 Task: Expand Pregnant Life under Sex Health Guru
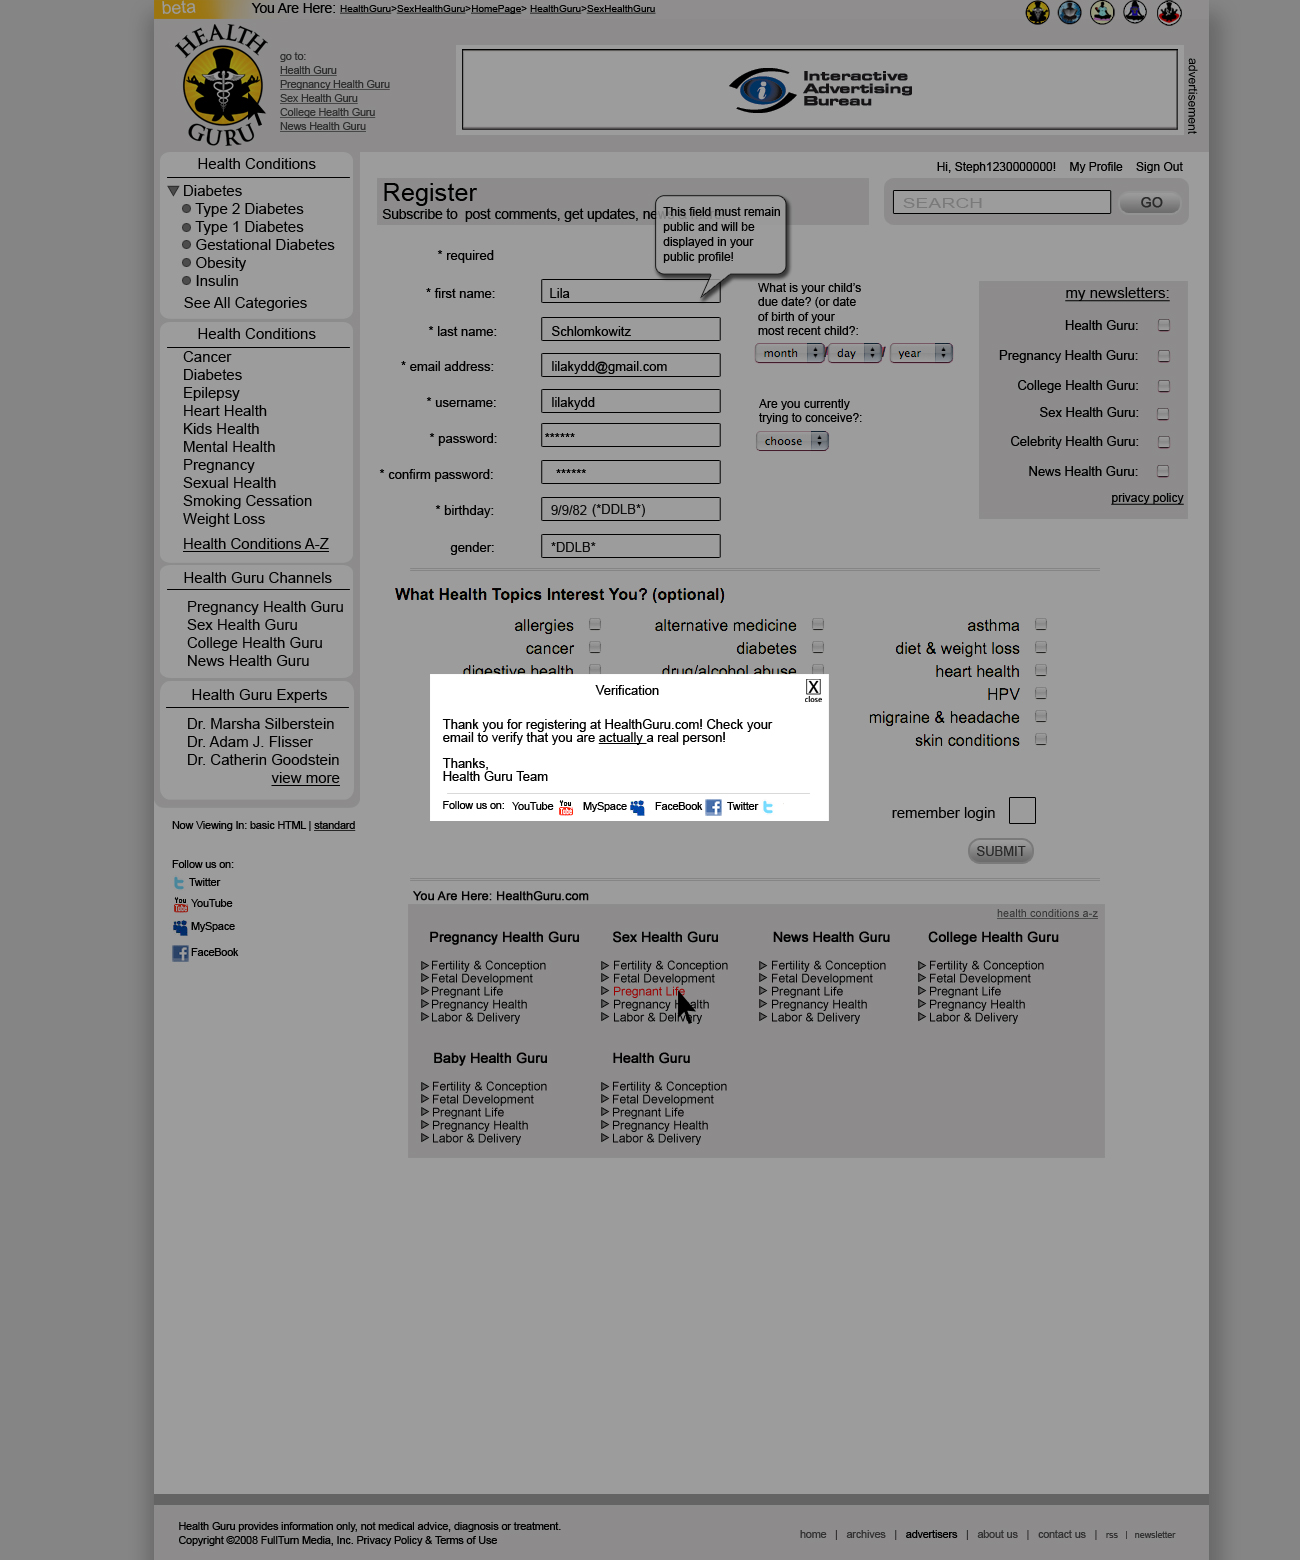(x=648, y=991)
